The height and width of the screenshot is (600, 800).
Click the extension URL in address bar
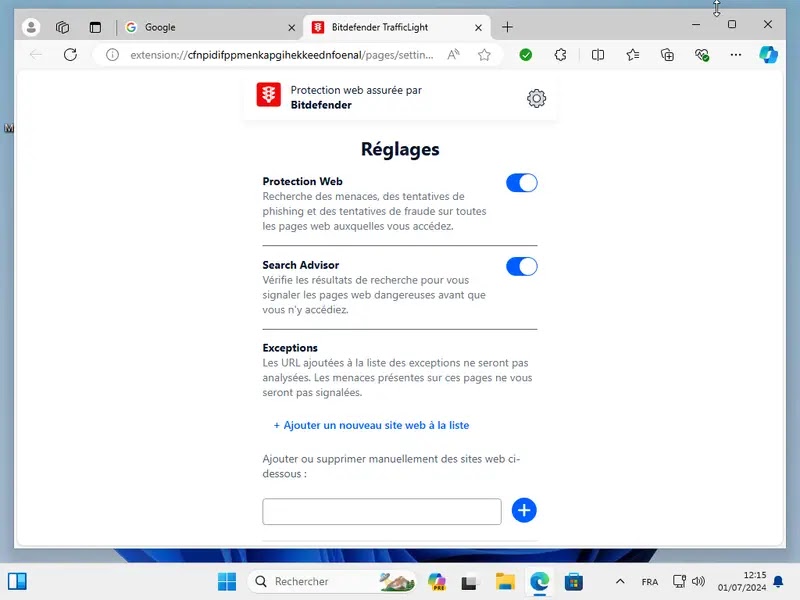tap(282, 55)
